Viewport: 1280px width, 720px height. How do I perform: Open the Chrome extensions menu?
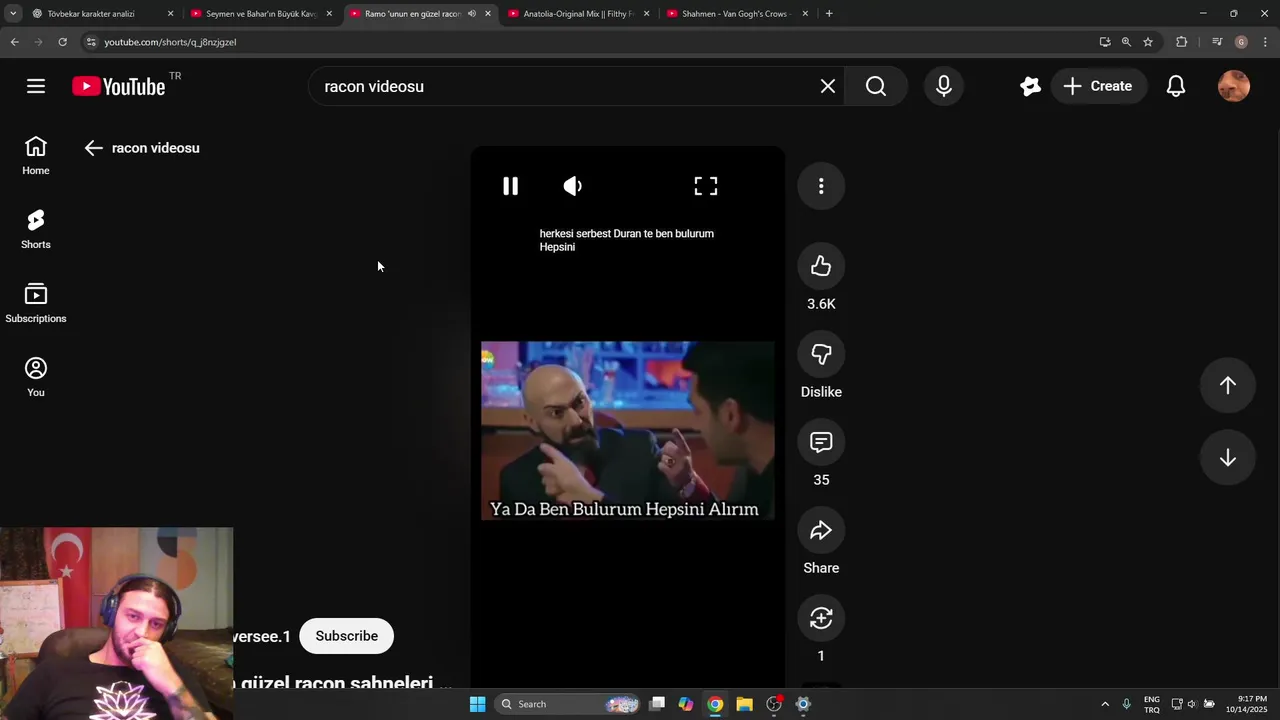(x=1182, y=42)
